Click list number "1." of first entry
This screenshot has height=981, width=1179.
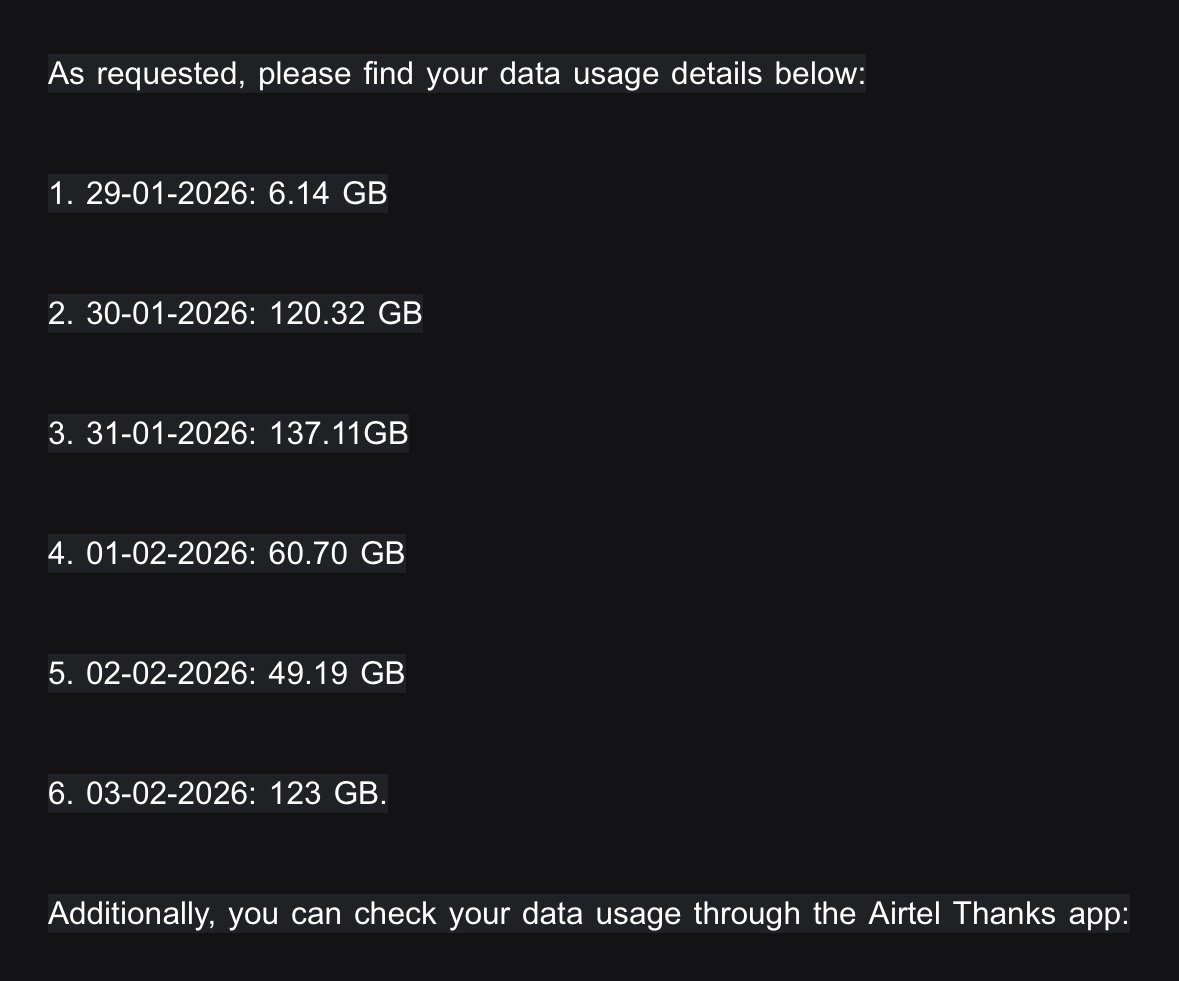tap(60, 193)
